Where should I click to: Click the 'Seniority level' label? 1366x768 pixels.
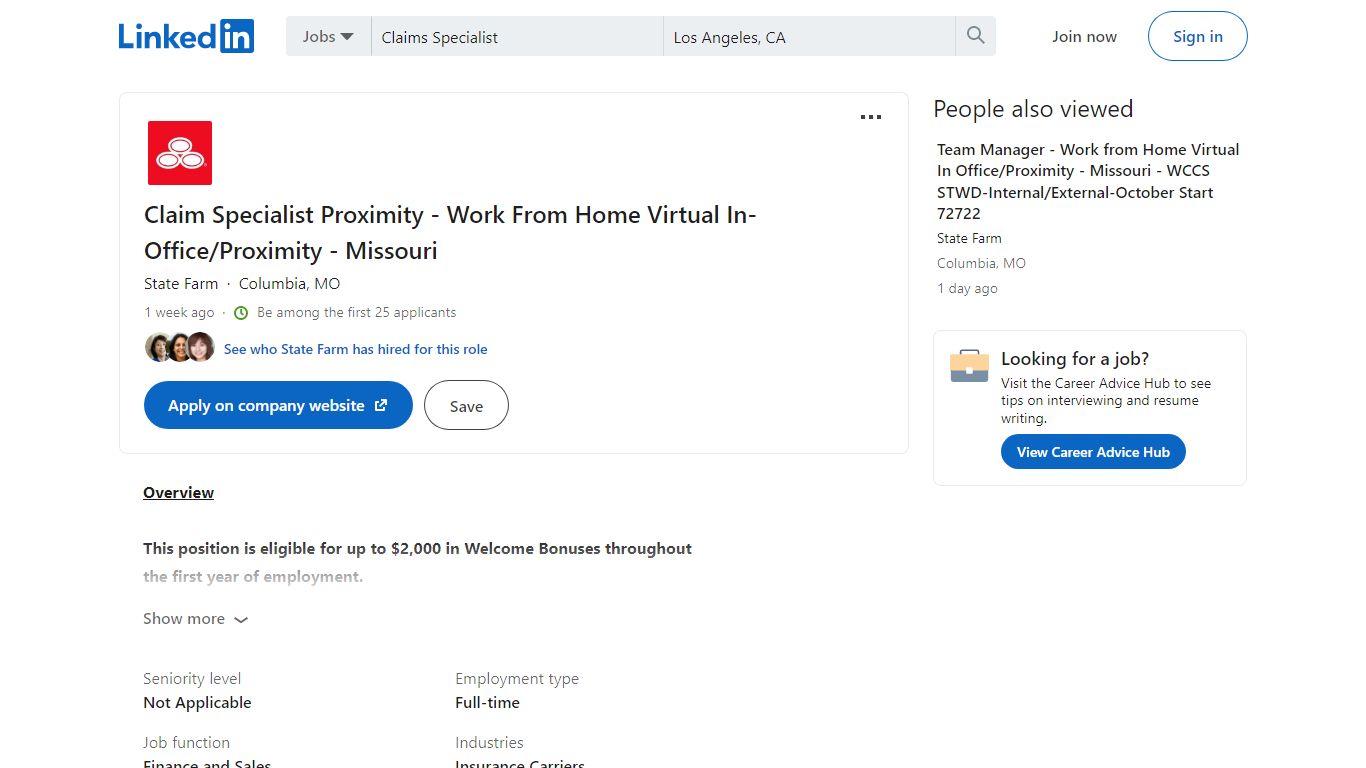(x=192, y=679)
